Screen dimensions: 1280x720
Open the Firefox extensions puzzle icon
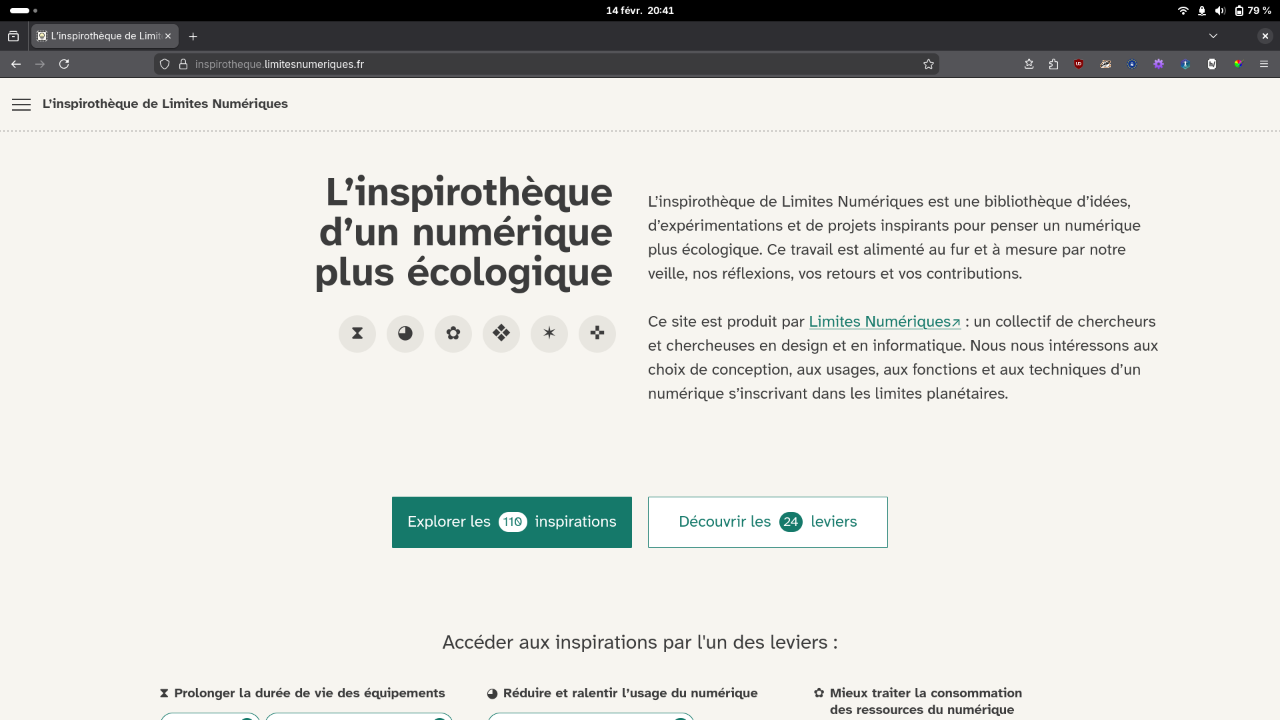point(1054,64)
